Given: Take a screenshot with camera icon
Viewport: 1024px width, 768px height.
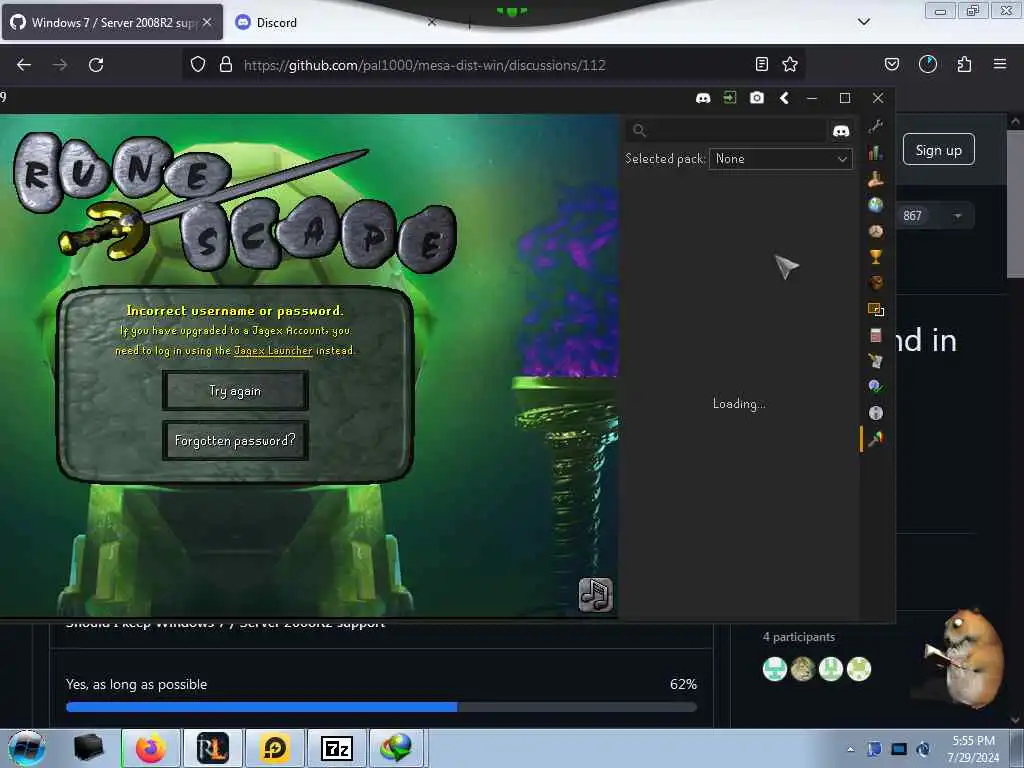Looking at the screenshot, I should [x=756, y=98].
